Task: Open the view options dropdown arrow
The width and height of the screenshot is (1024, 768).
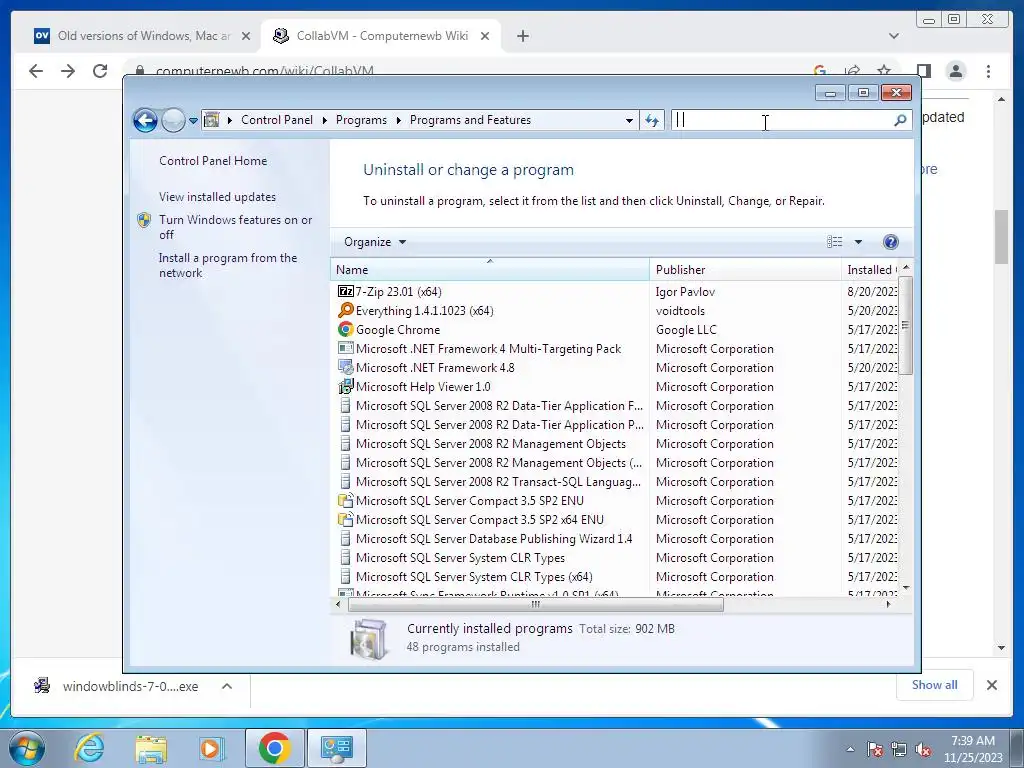Action: (x=858, y=242)
